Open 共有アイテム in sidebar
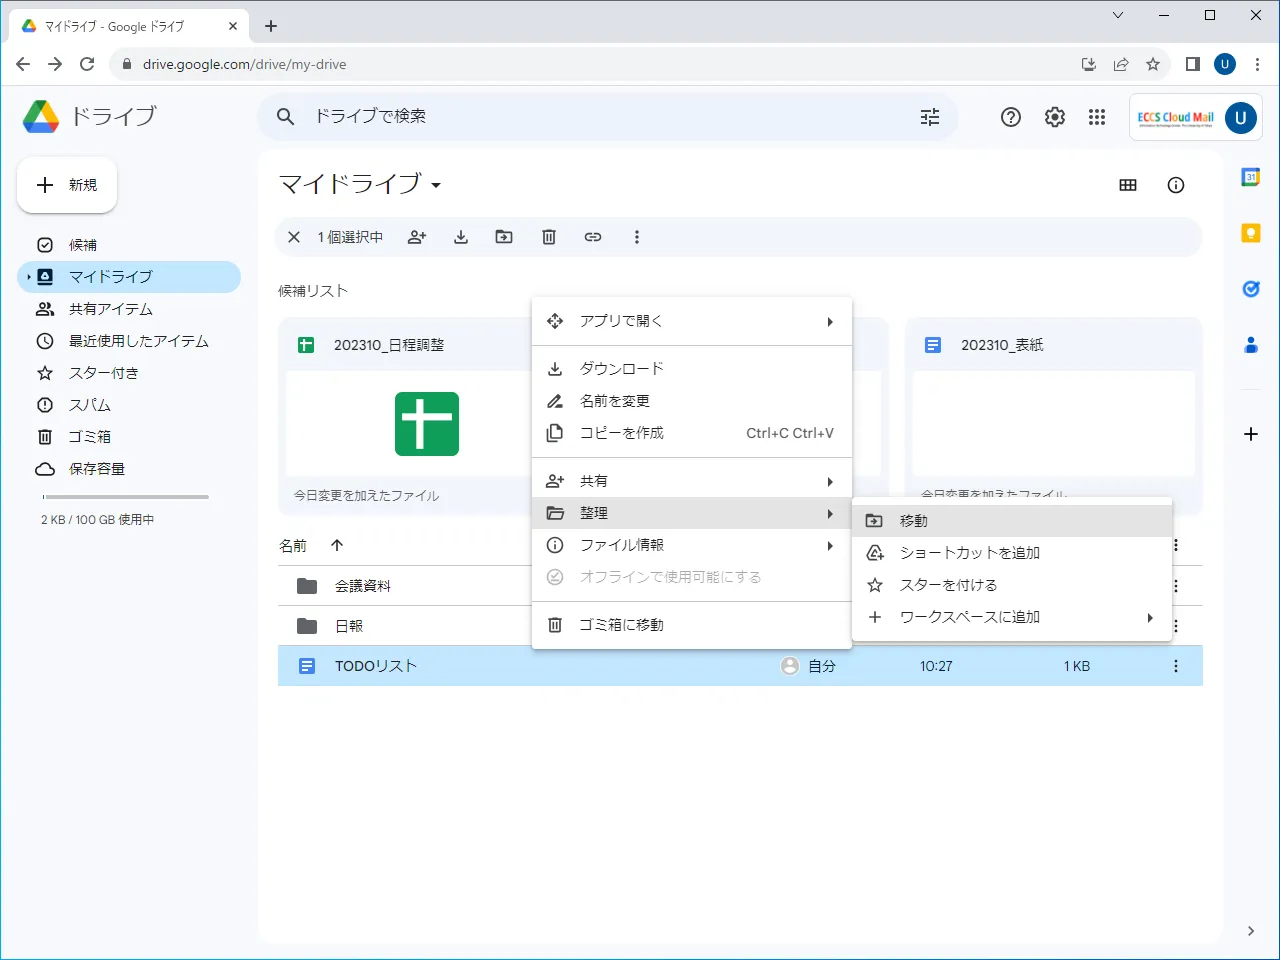 111,309
